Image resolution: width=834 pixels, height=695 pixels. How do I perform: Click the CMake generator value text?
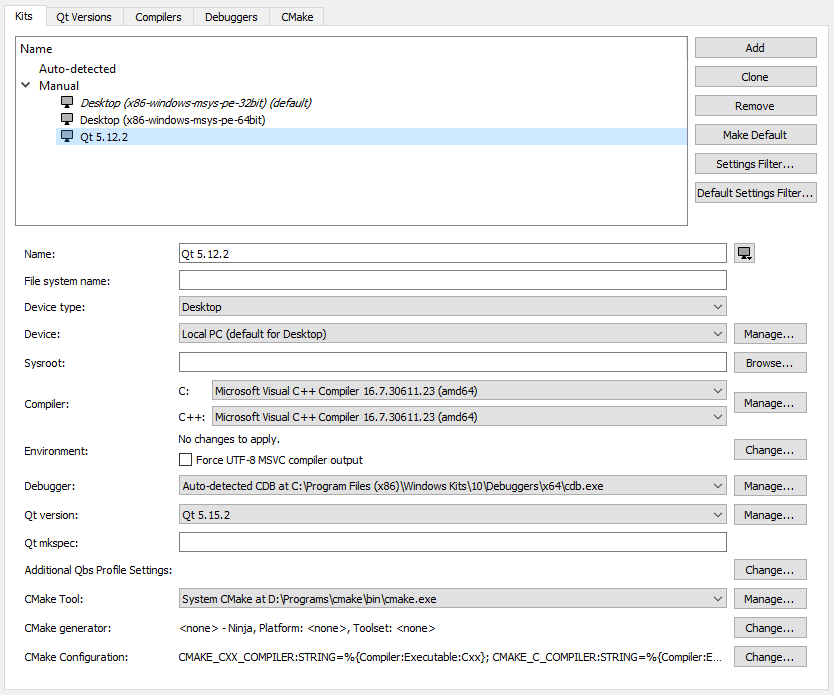307,628
